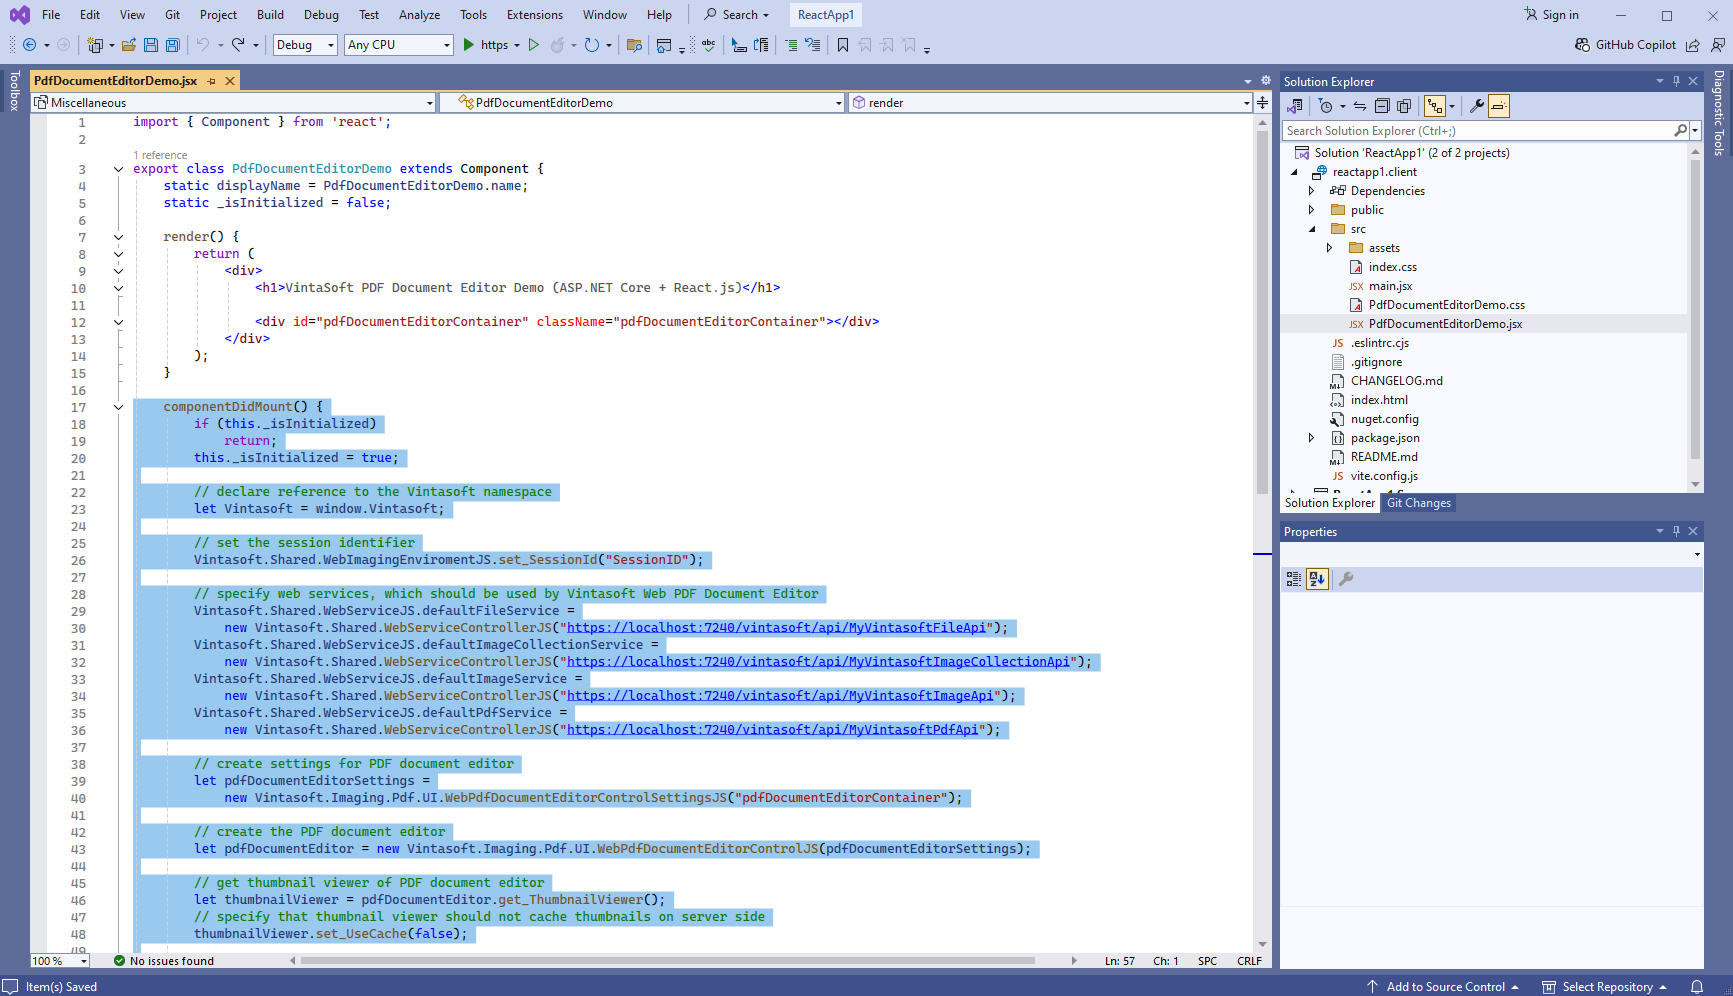Open the Extensions menu
The width and height of the screenshot is (1733, 996).
point(535,15)
